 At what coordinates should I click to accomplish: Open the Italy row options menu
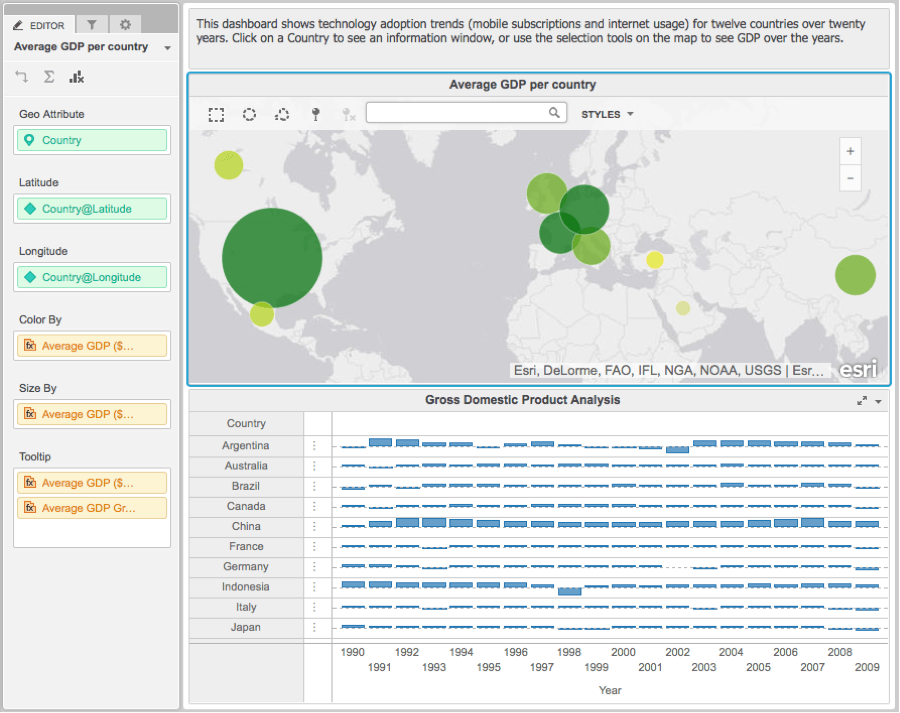314,607
